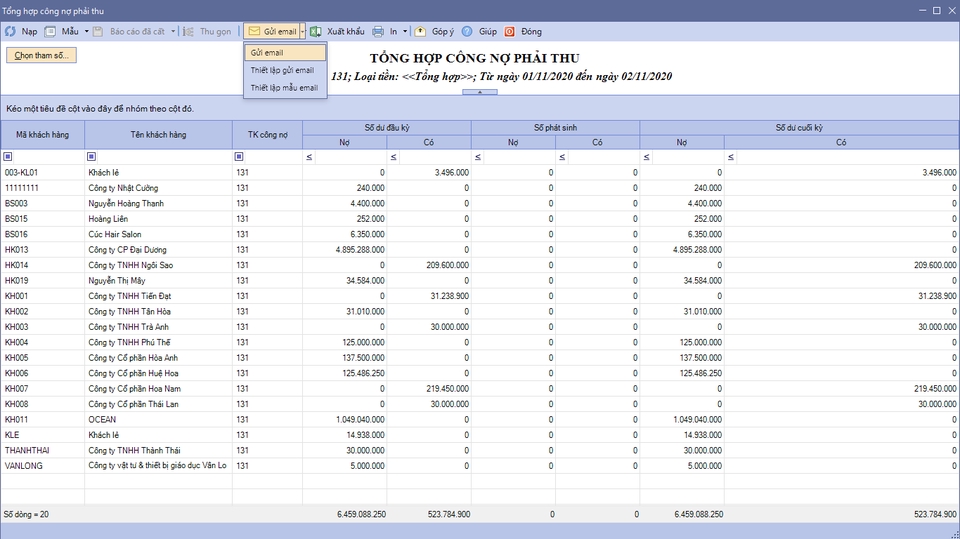960x539 pixels.
Task: Open comparison operator for Số dư đầu kỳ Nợ
Action: click(309, 157)
